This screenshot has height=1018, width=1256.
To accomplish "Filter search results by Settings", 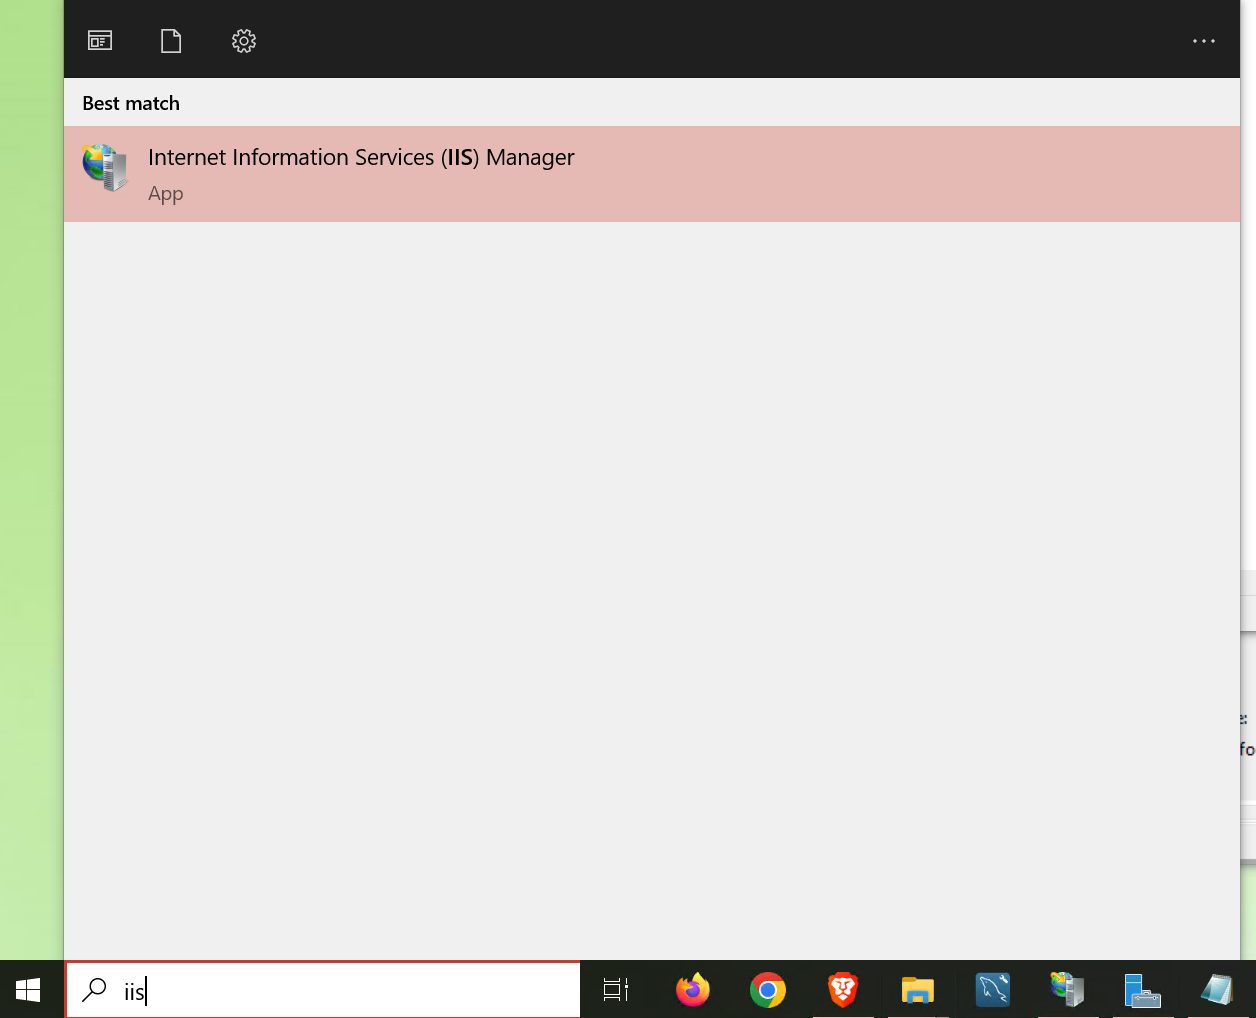I will pyautogui.click(x=242, y=40).
